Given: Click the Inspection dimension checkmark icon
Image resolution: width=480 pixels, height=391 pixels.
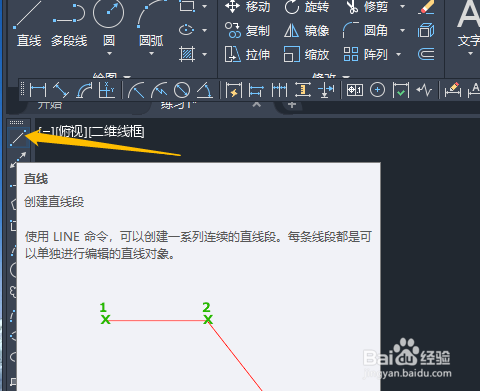Looking at the screenshot, I should point(401,90).
